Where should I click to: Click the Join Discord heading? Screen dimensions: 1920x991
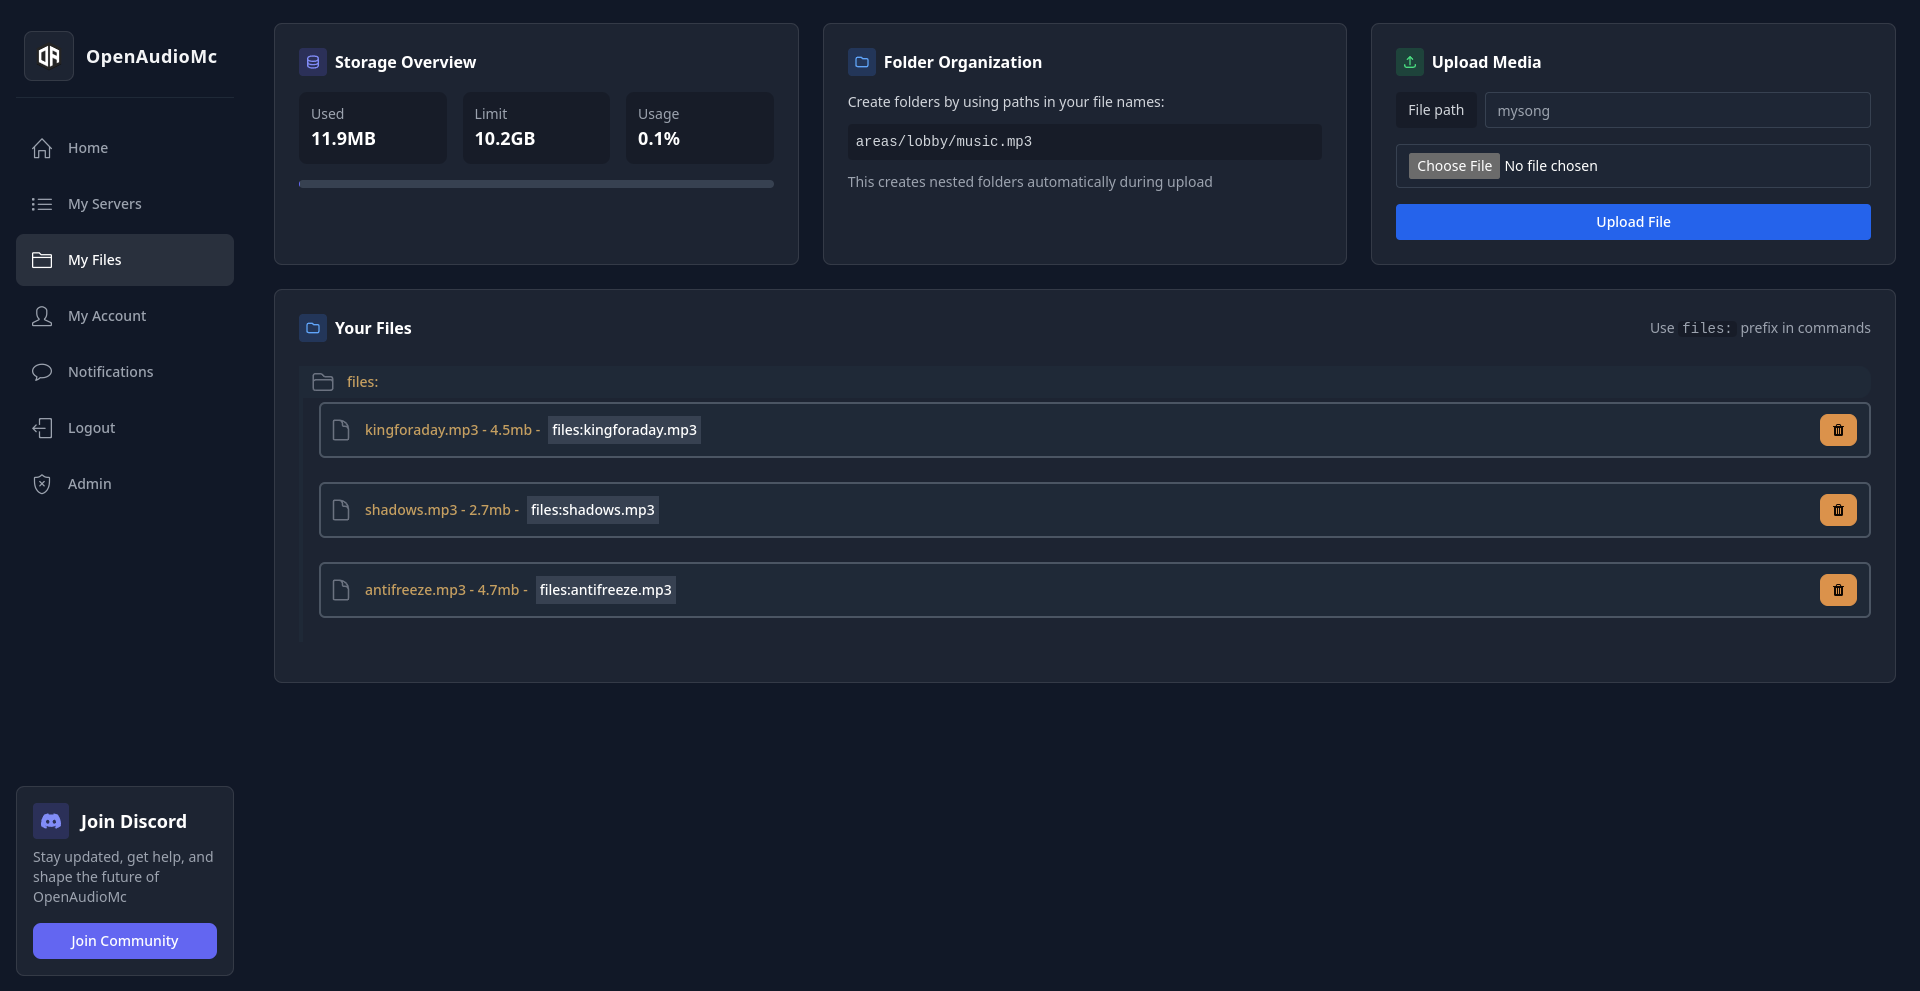[134, 821]
